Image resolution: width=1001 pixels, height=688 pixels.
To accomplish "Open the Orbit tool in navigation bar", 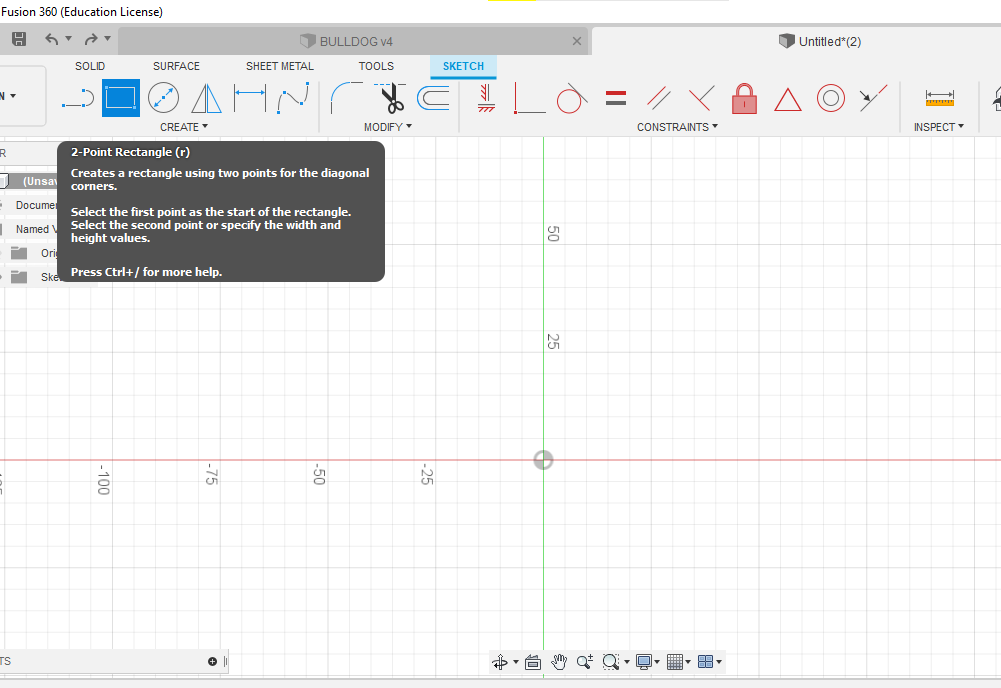I will (x=500, y=662).
